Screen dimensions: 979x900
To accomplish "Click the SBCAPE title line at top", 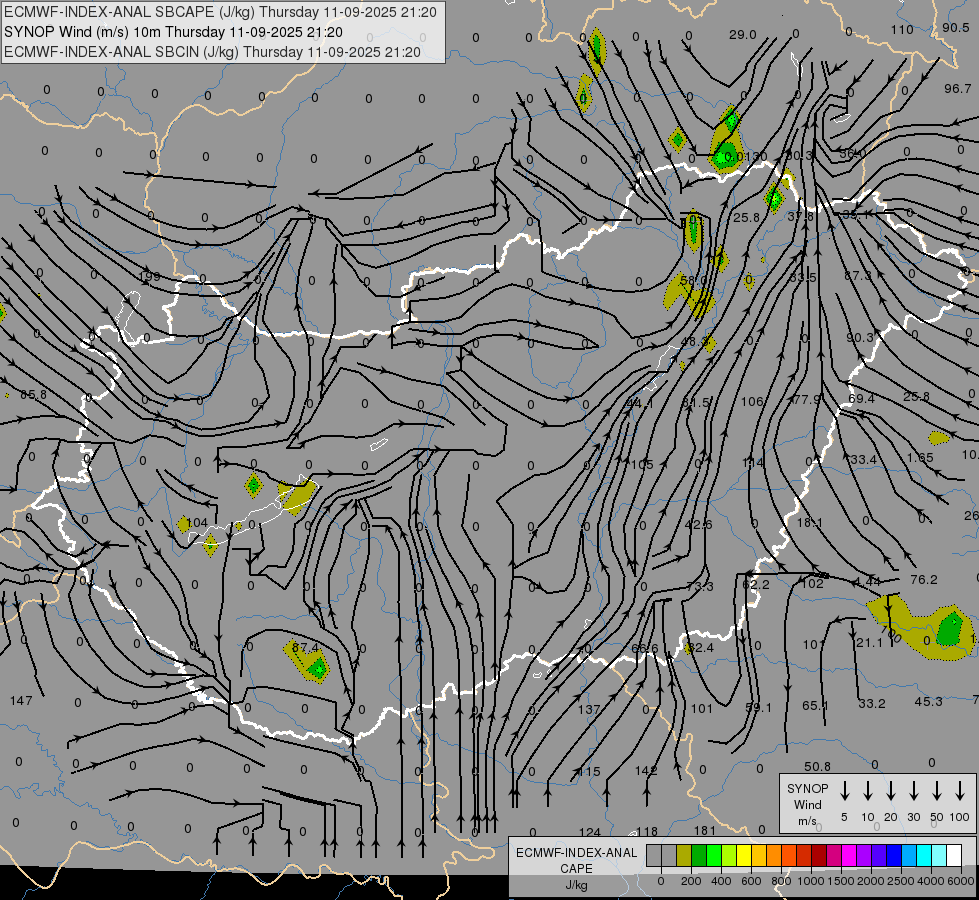I will 220,12.
